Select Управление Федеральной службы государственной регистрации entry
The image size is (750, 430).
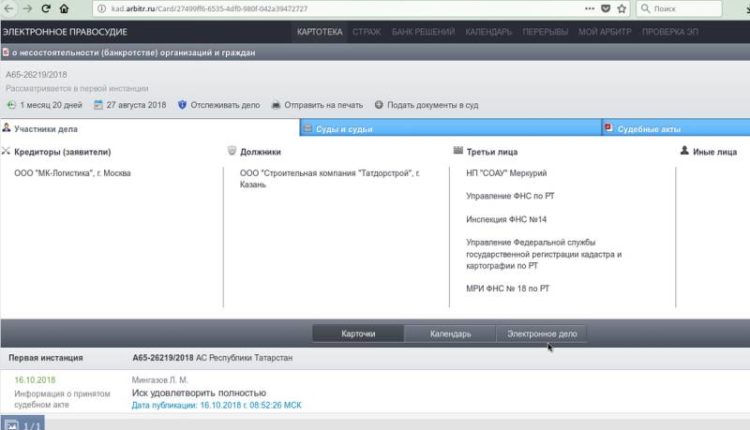544,254
